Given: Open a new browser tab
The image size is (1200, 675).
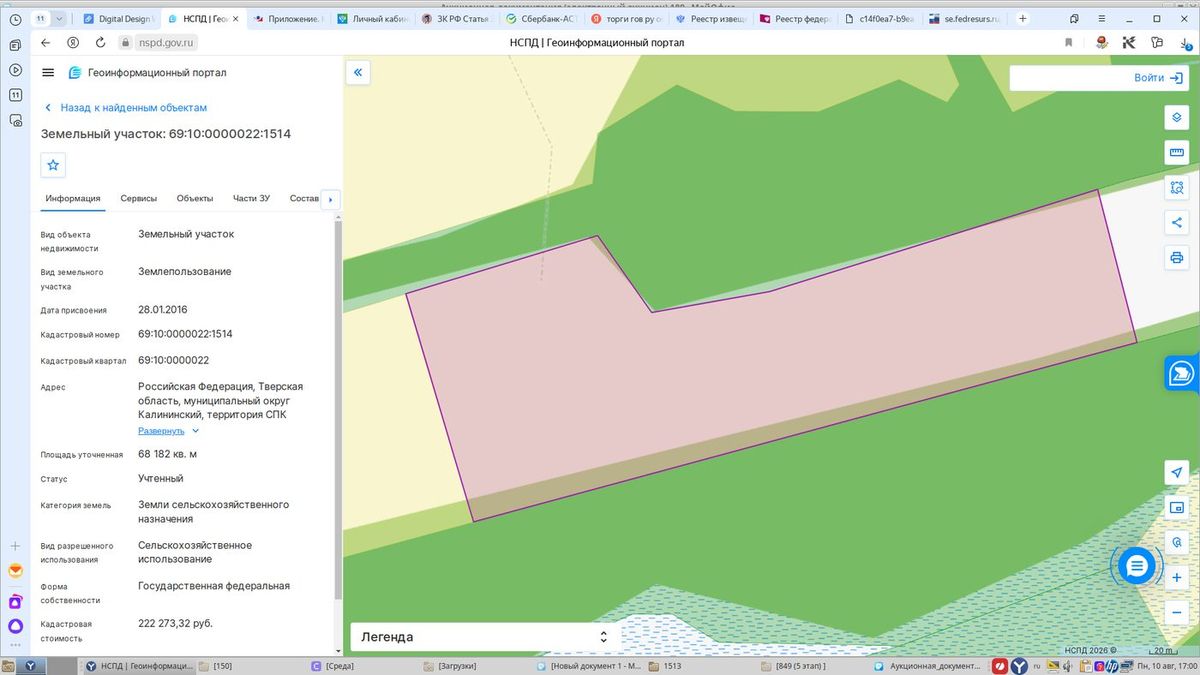Looking at the screenshot, I should coord(1022,18).
